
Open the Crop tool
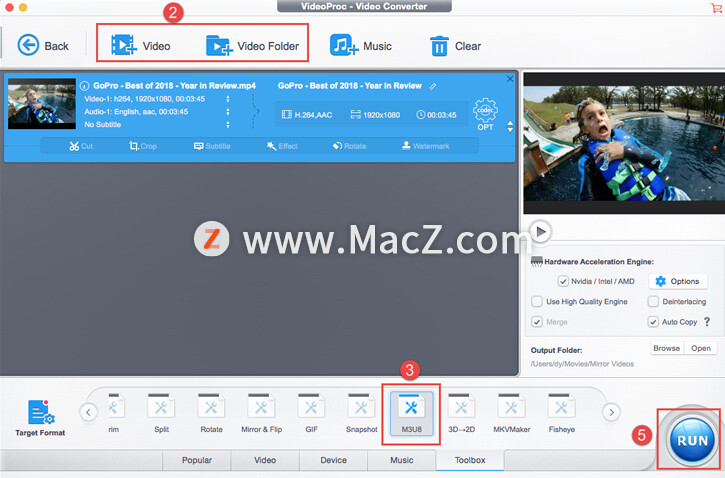143,146
